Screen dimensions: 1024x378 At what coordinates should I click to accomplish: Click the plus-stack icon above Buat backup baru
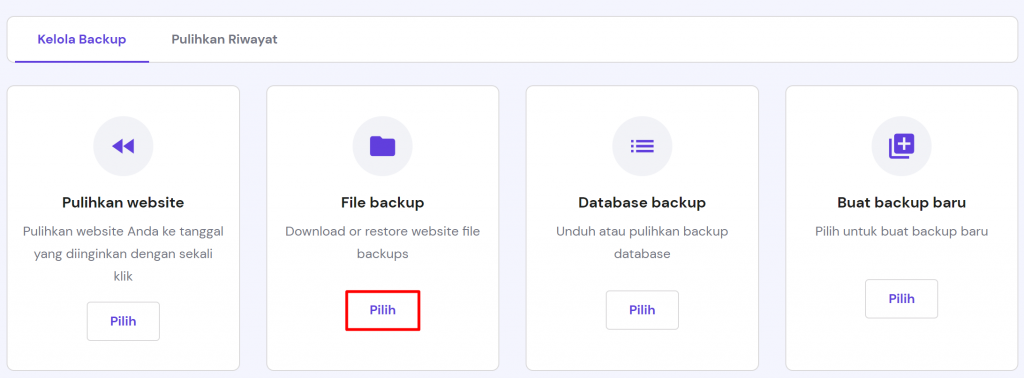pos(901,146)
